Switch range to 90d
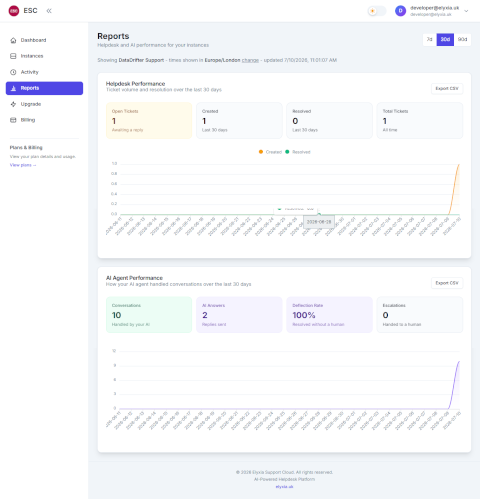 (x=462, y=40)
